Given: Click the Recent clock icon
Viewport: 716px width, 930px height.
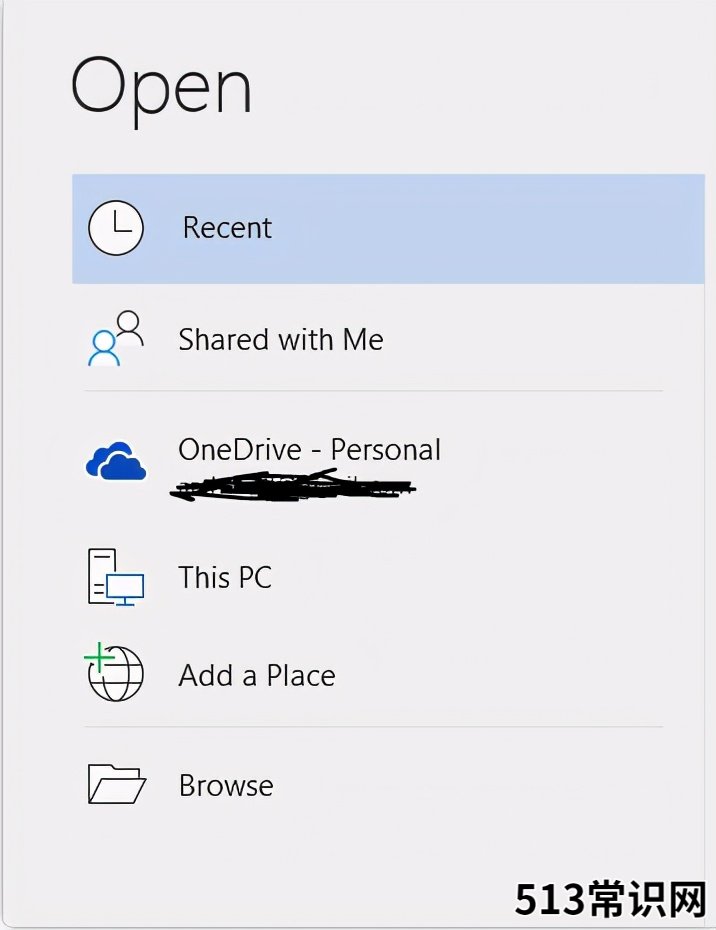Looking at the screenshot, I should point(116,228).
